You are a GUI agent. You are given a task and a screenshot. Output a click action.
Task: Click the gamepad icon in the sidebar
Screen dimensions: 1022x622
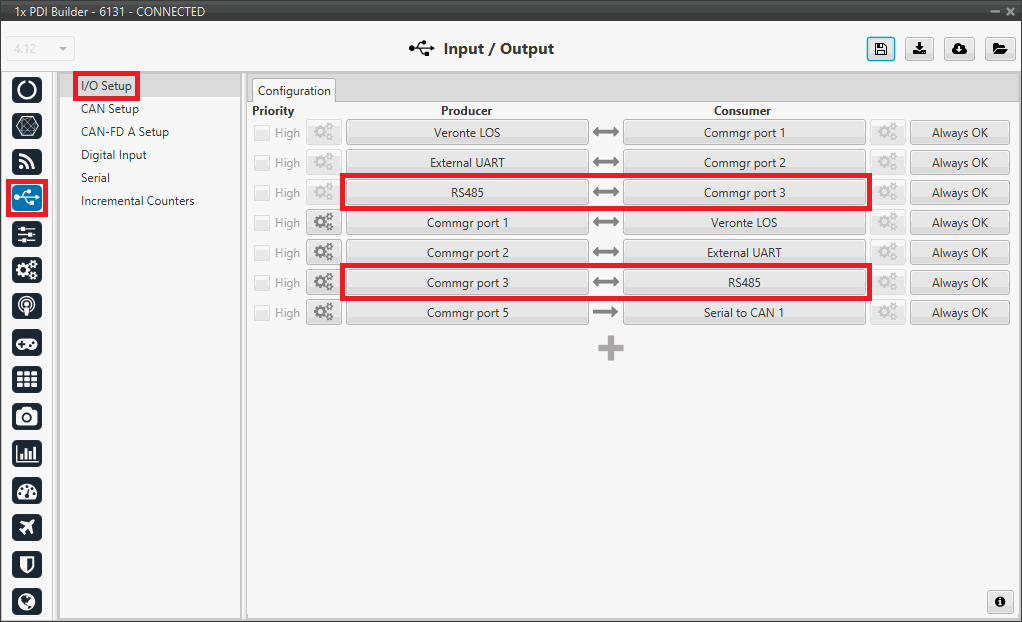[27, 343]
